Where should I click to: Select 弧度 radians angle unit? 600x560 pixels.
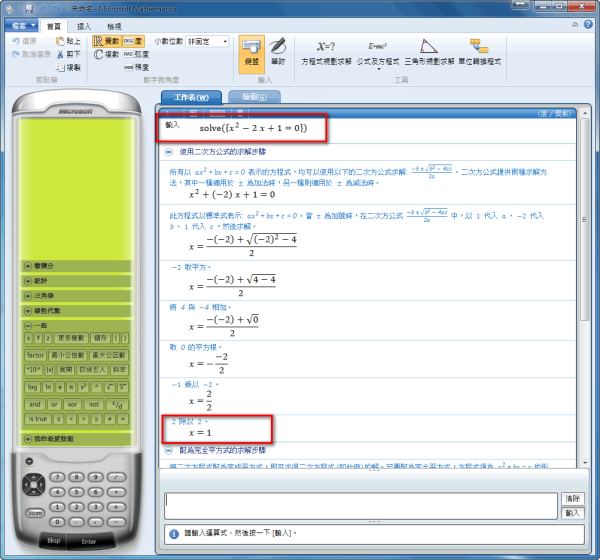[136, 54]
